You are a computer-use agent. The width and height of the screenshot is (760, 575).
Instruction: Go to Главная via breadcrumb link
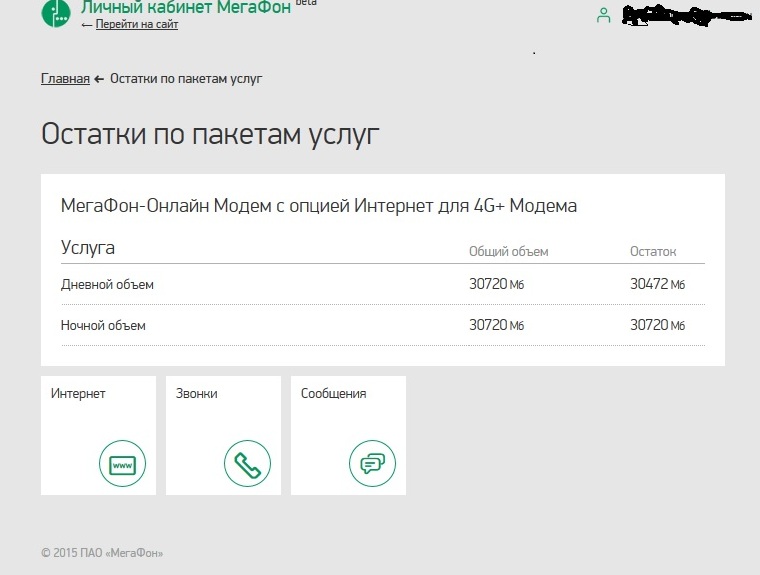65,79
